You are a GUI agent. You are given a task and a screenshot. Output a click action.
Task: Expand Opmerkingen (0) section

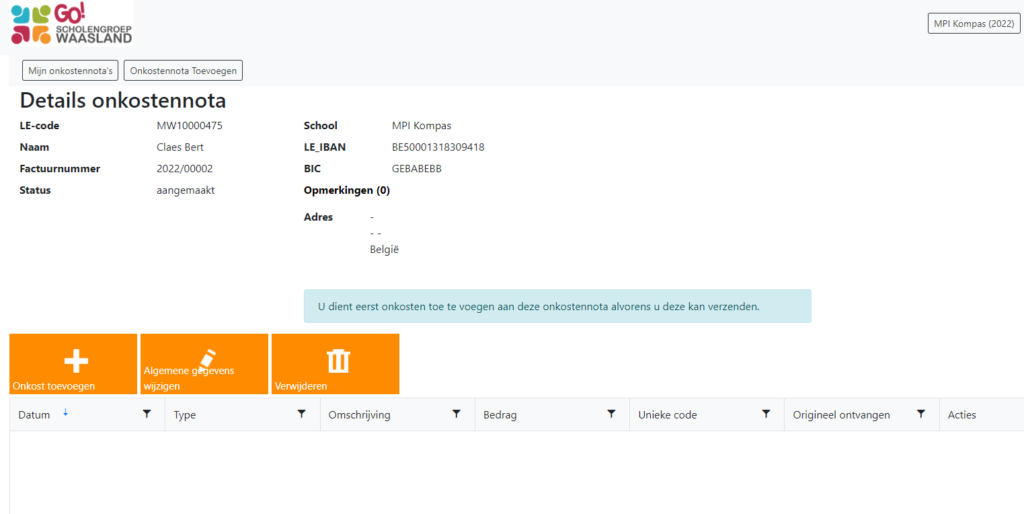(346, 190)
